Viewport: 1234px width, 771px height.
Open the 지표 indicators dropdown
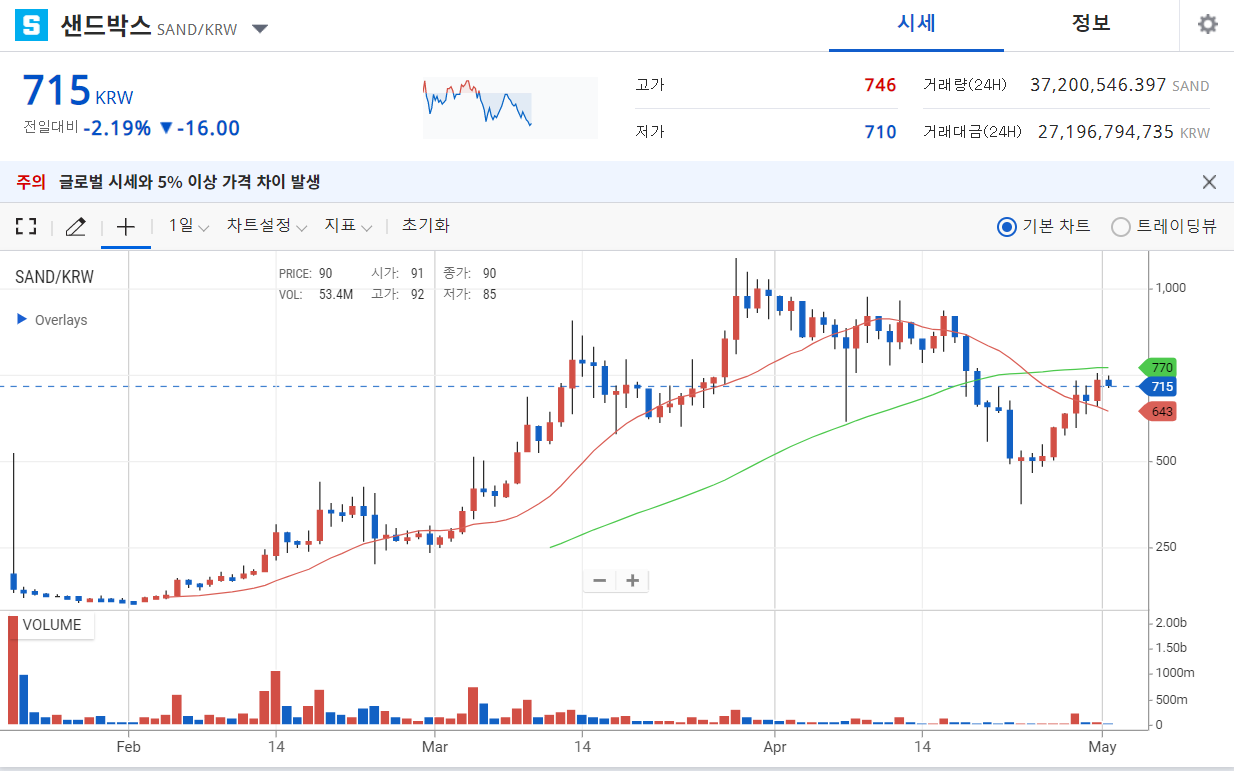348,226
